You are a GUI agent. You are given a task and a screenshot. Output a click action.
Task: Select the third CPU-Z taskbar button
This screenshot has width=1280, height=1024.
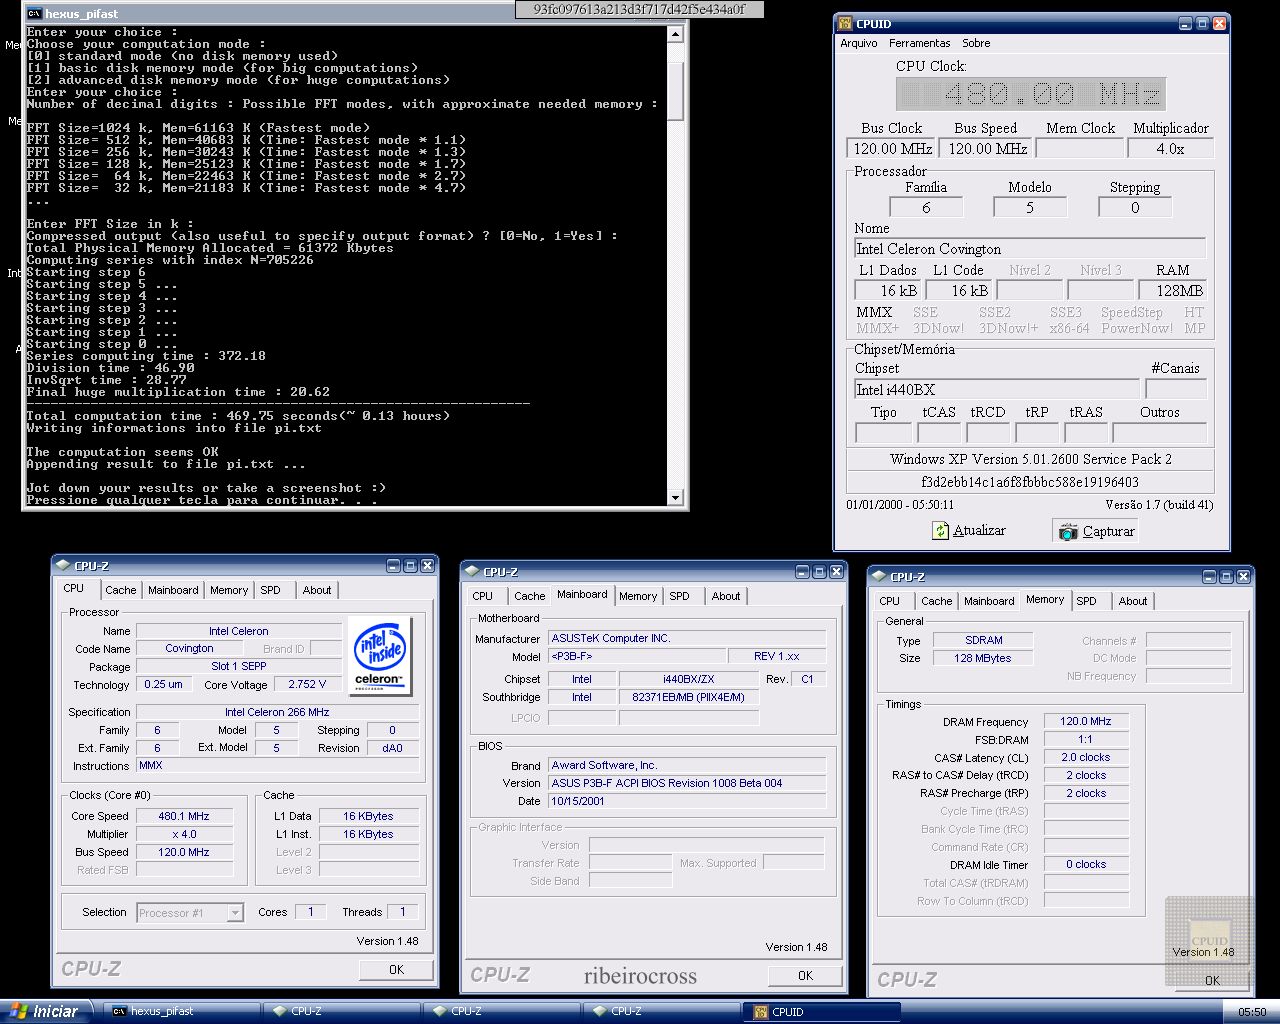click(662, 1012)
